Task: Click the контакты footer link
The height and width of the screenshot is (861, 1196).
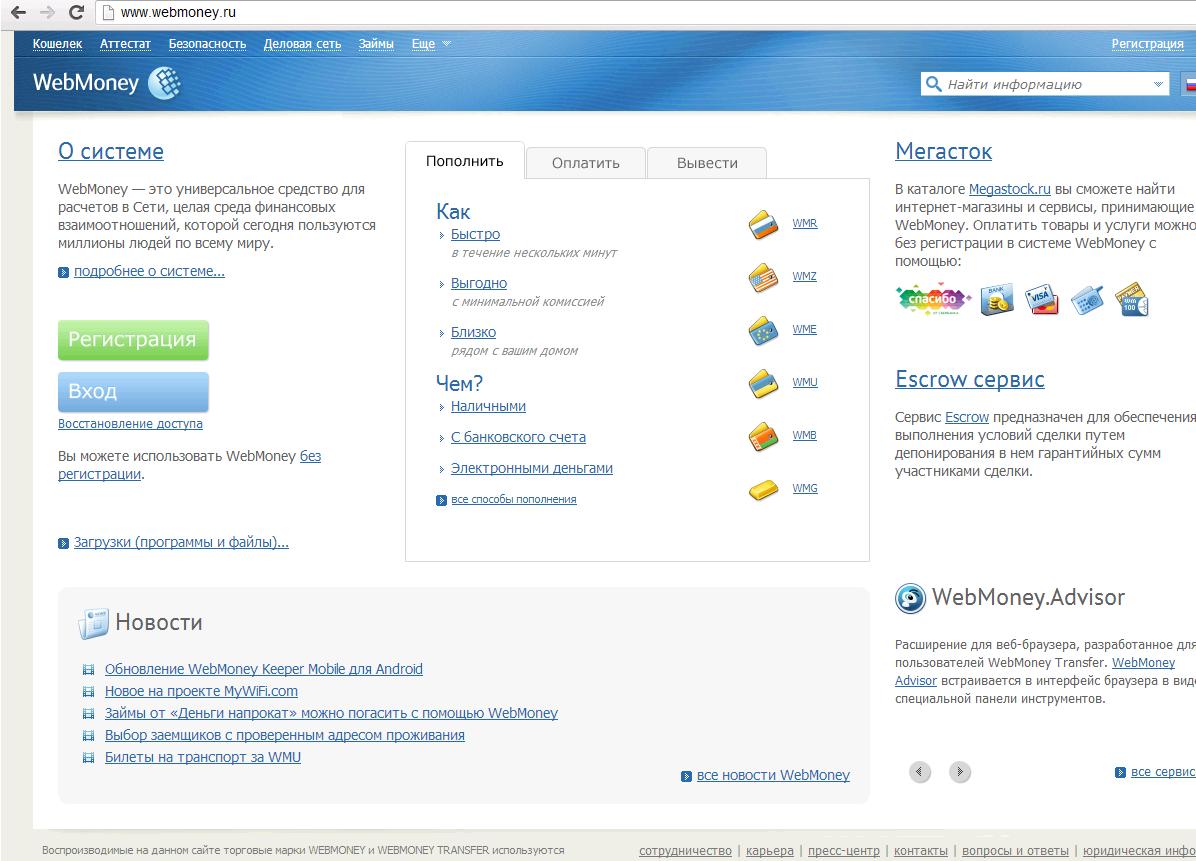Action: [921, 851]
